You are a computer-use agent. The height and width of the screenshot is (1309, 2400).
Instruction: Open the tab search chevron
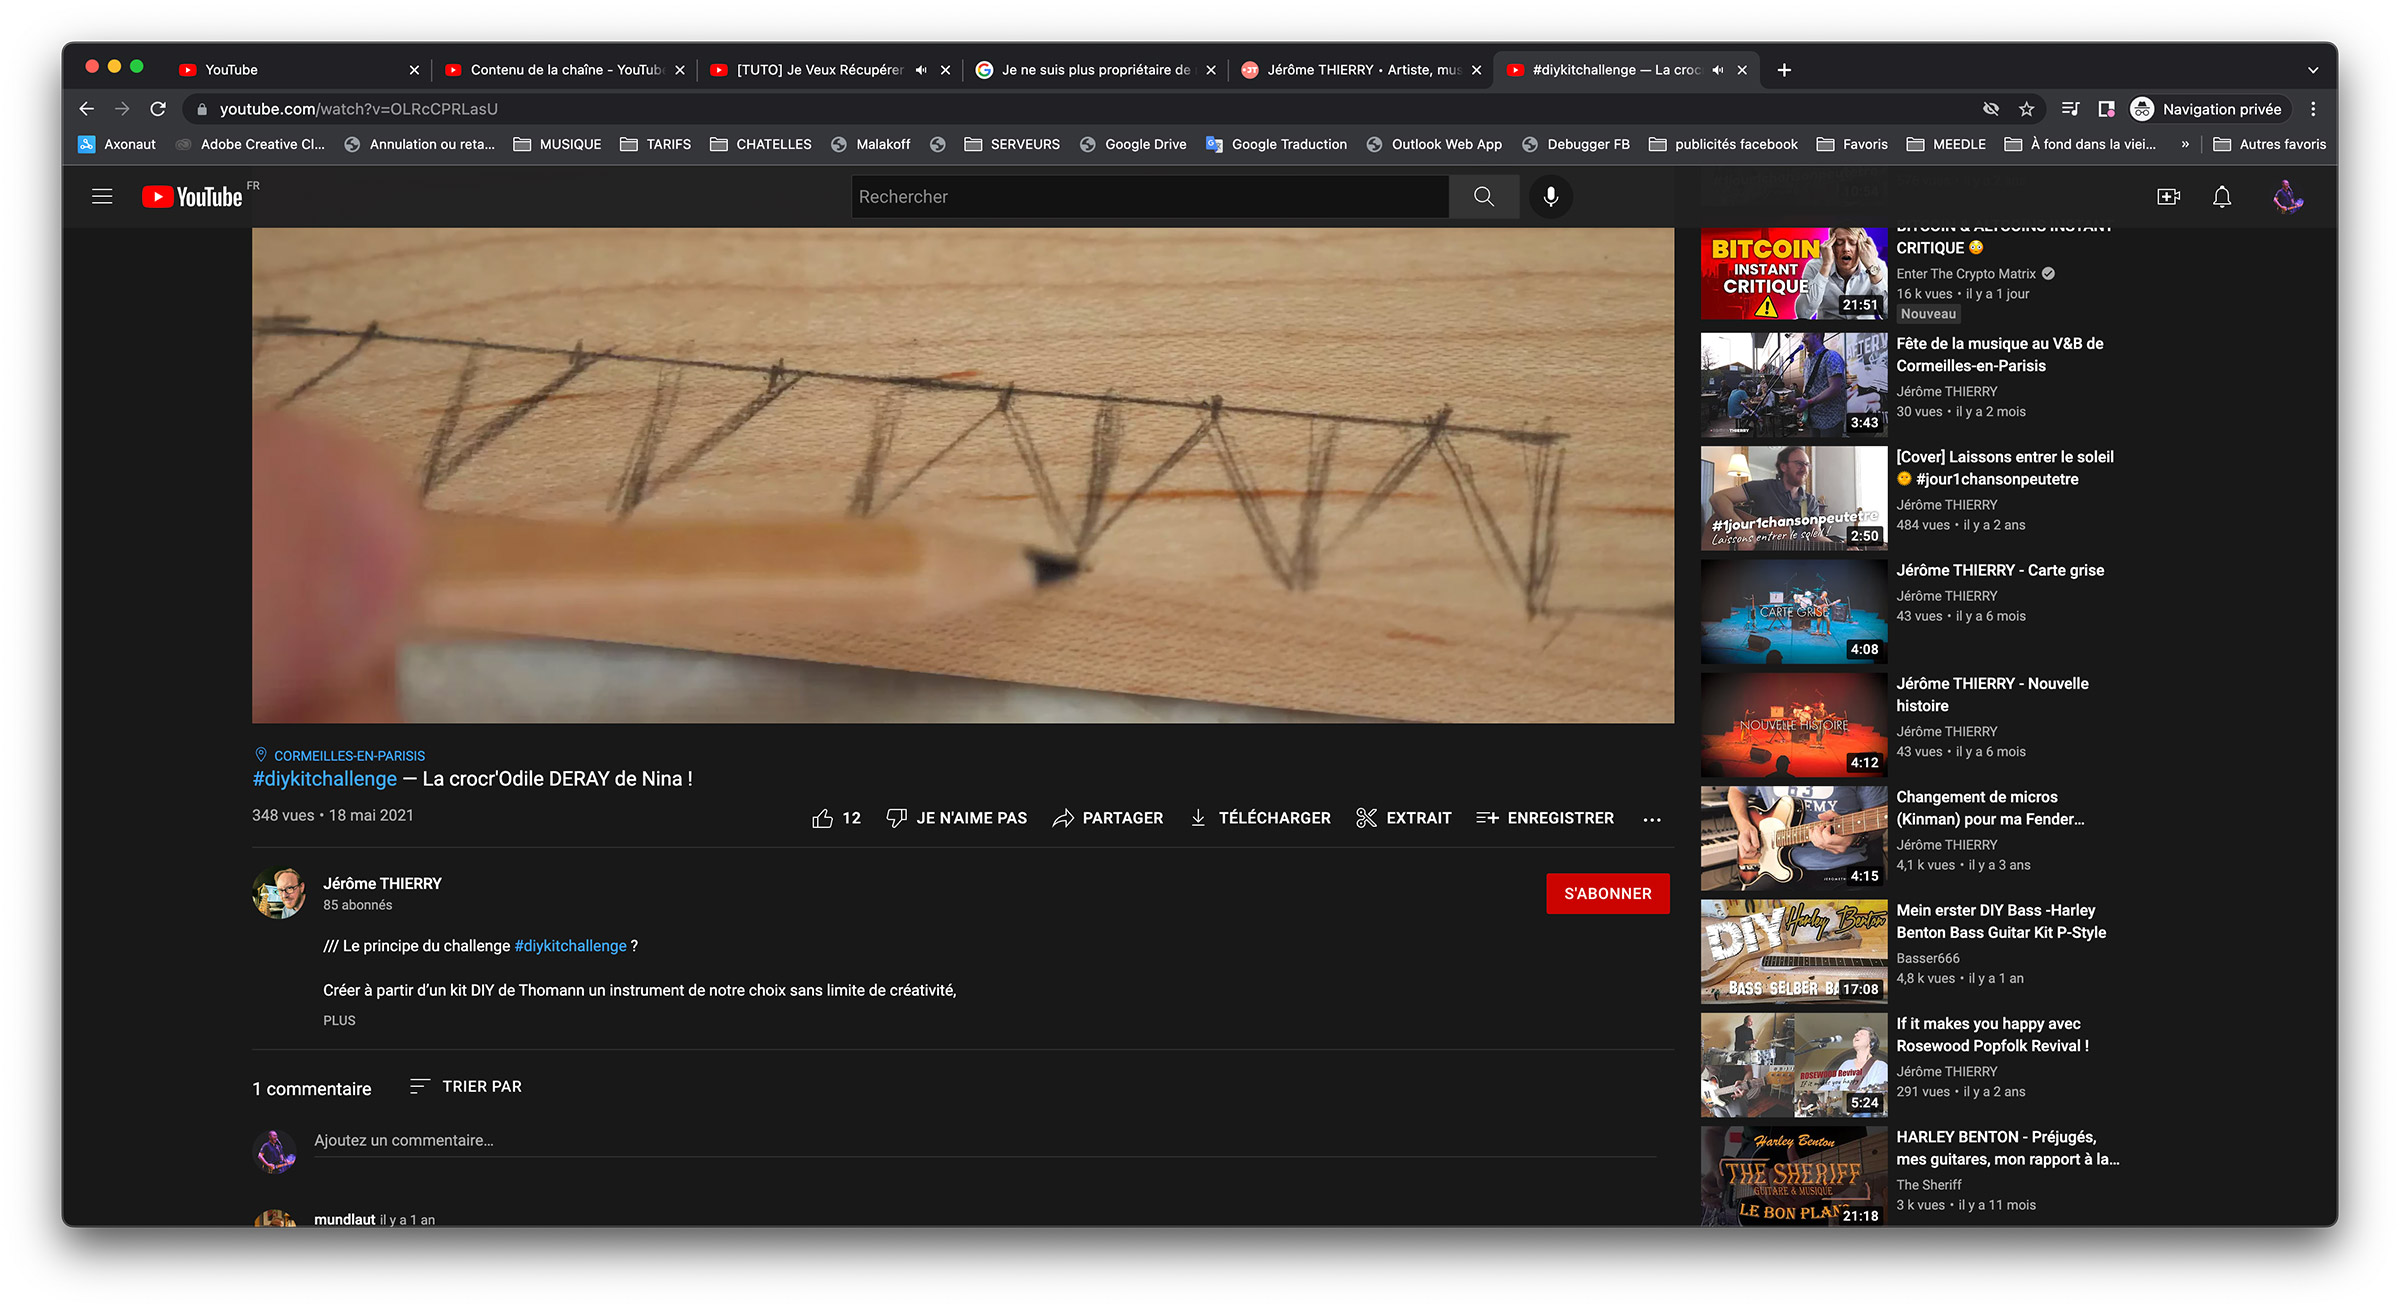(2313, 70)
